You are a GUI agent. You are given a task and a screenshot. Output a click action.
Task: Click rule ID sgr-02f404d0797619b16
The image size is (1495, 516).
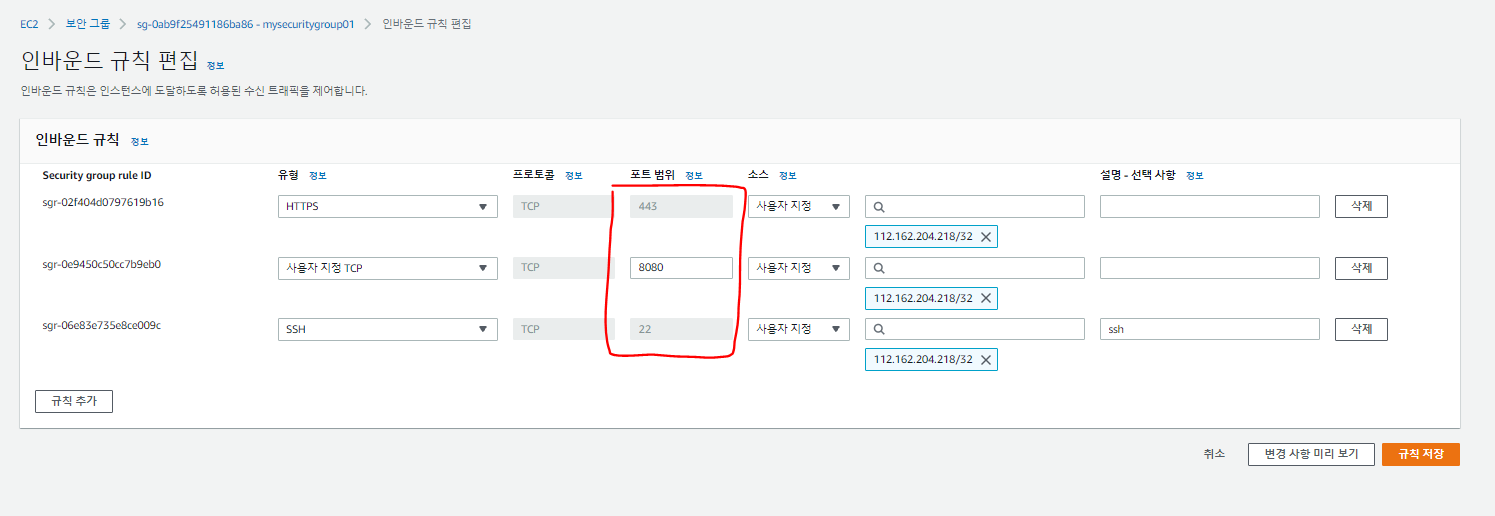click(x=103, y=202)
